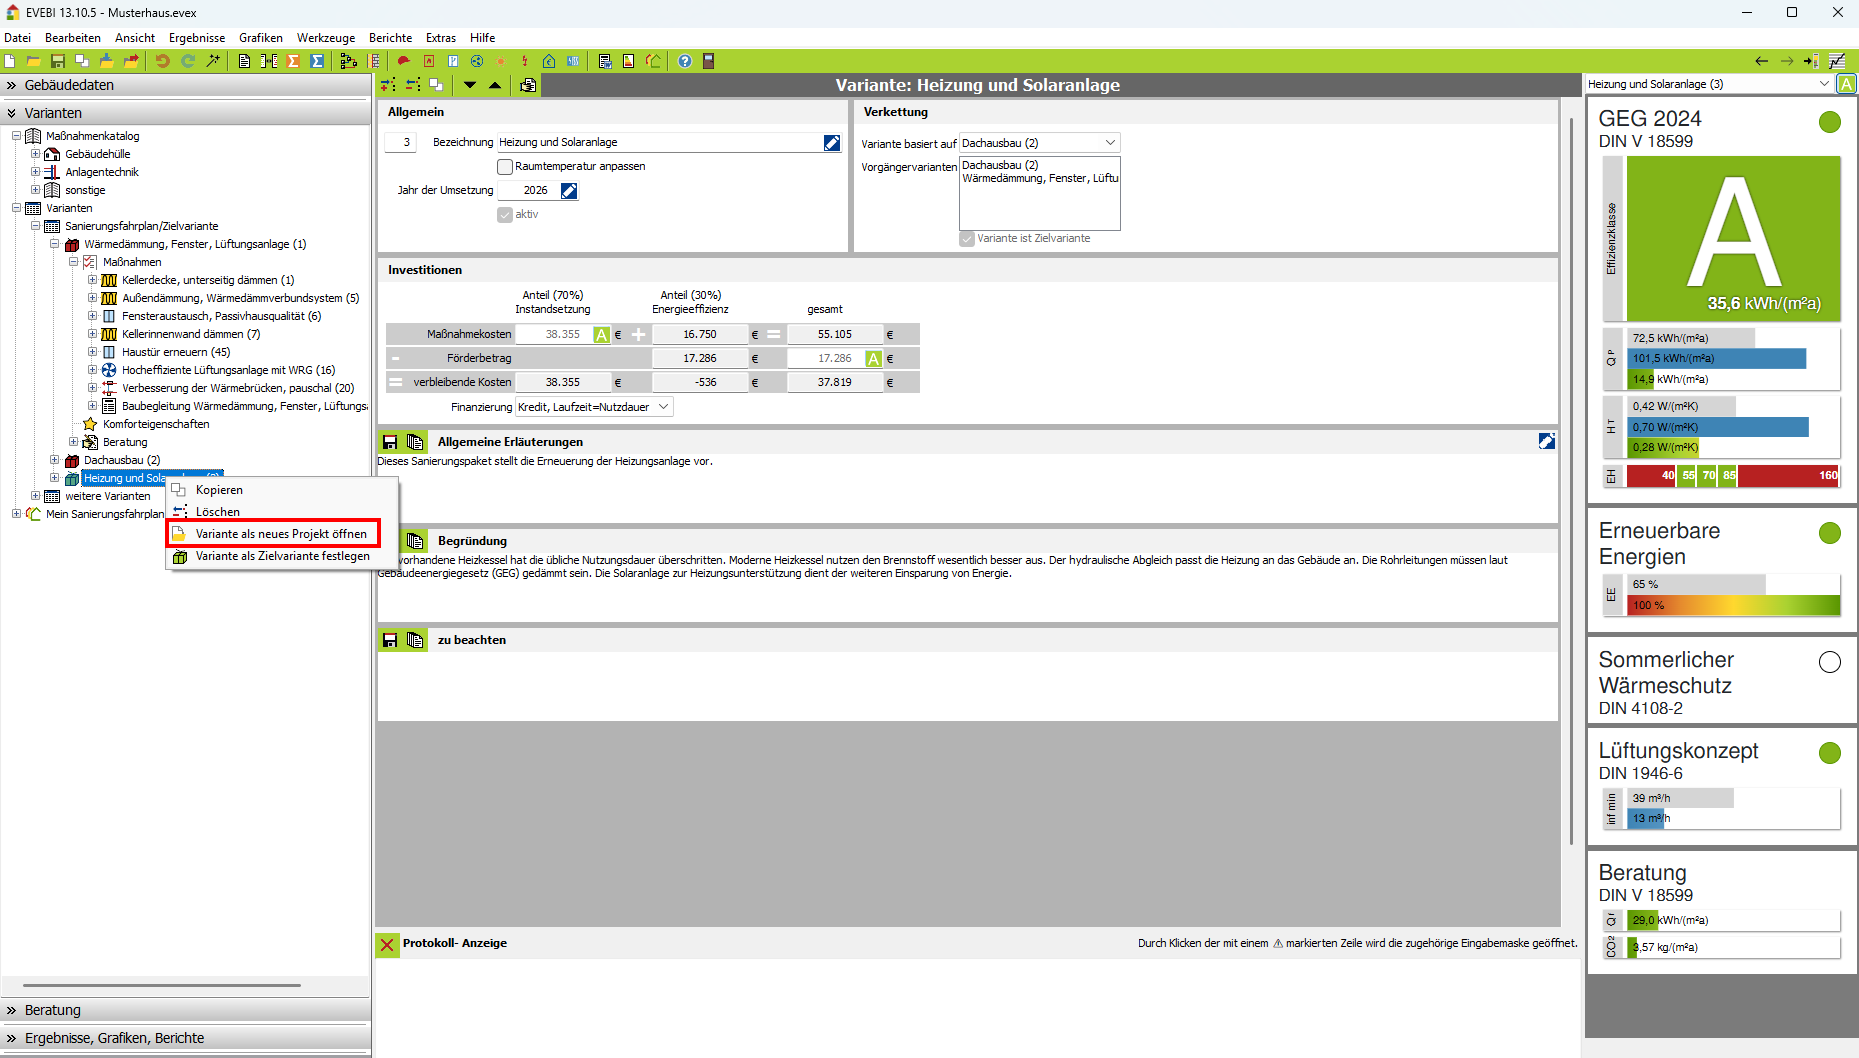Move variant down with black down arrow
This screenshot has width=1859, height=1058.
click(470, 85)
